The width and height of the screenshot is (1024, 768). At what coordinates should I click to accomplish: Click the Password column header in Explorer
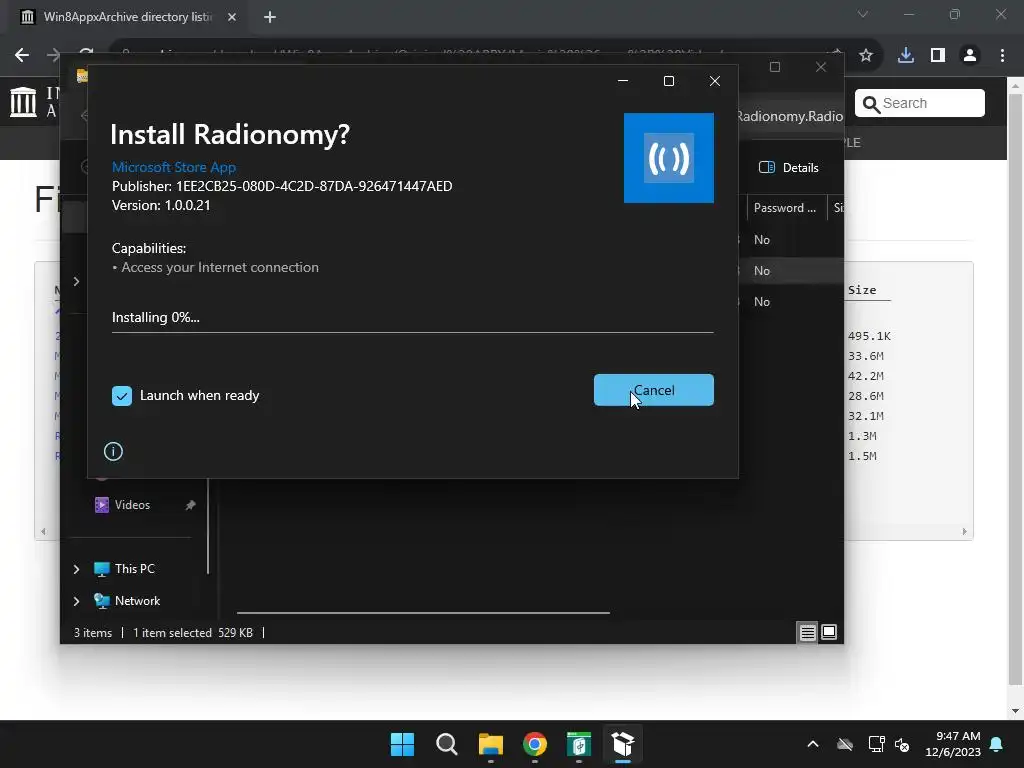click(784, 208)
